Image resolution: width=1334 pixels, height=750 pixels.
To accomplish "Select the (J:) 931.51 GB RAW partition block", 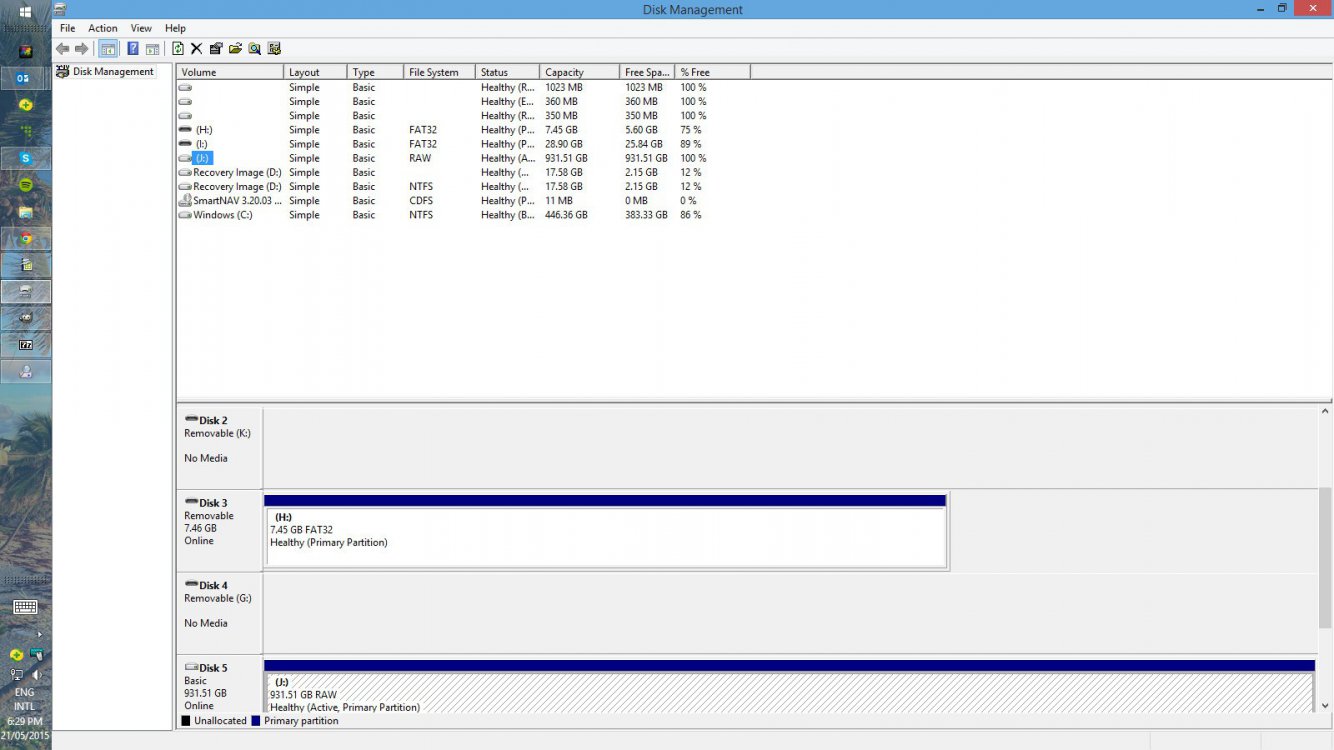I will pos(790,686).
